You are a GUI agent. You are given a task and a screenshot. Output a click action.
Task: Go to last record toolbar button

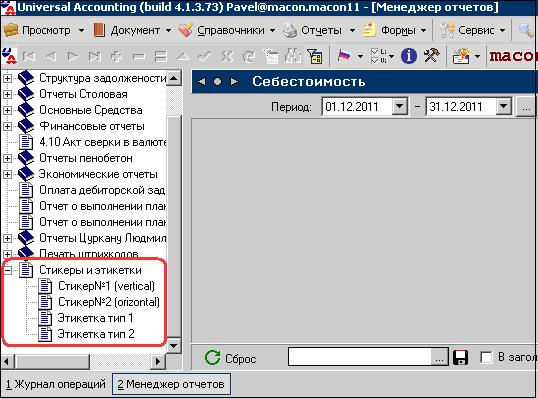click(95, 56)
